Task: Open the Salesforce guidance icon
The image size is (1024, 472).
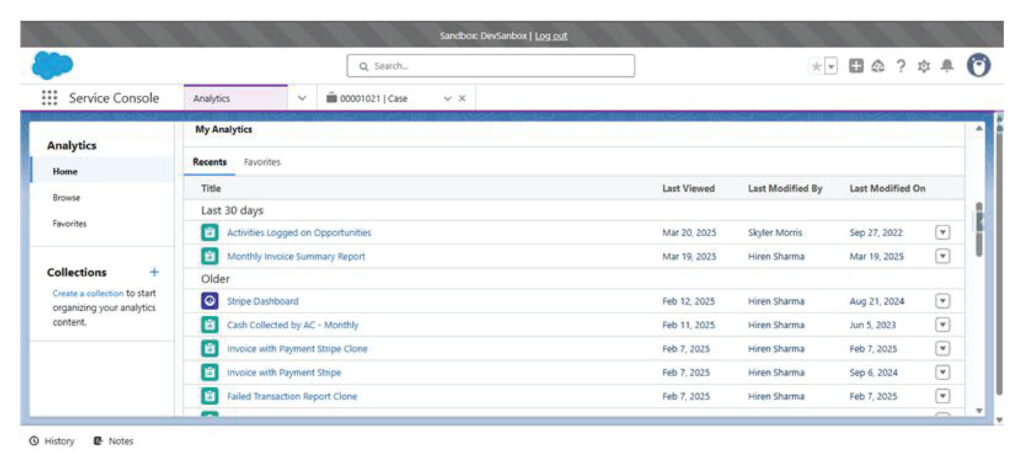Action: 878,65
